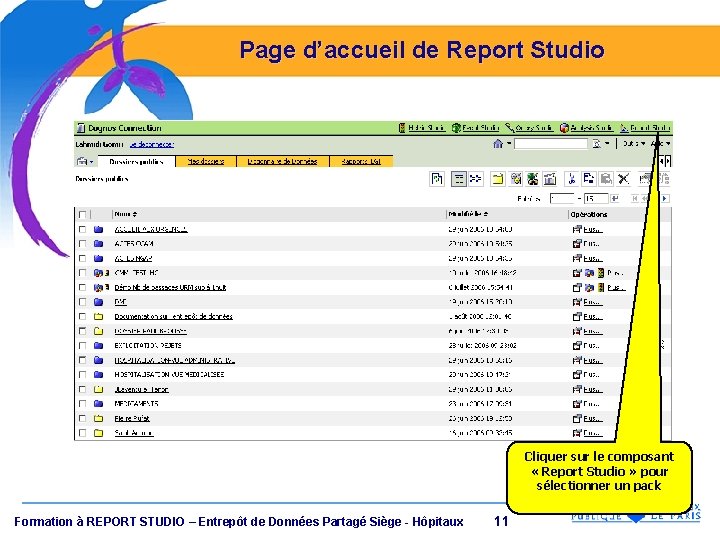Tick the select-all checkbox in the header
The image size is (720, 540).
[82, 214]
